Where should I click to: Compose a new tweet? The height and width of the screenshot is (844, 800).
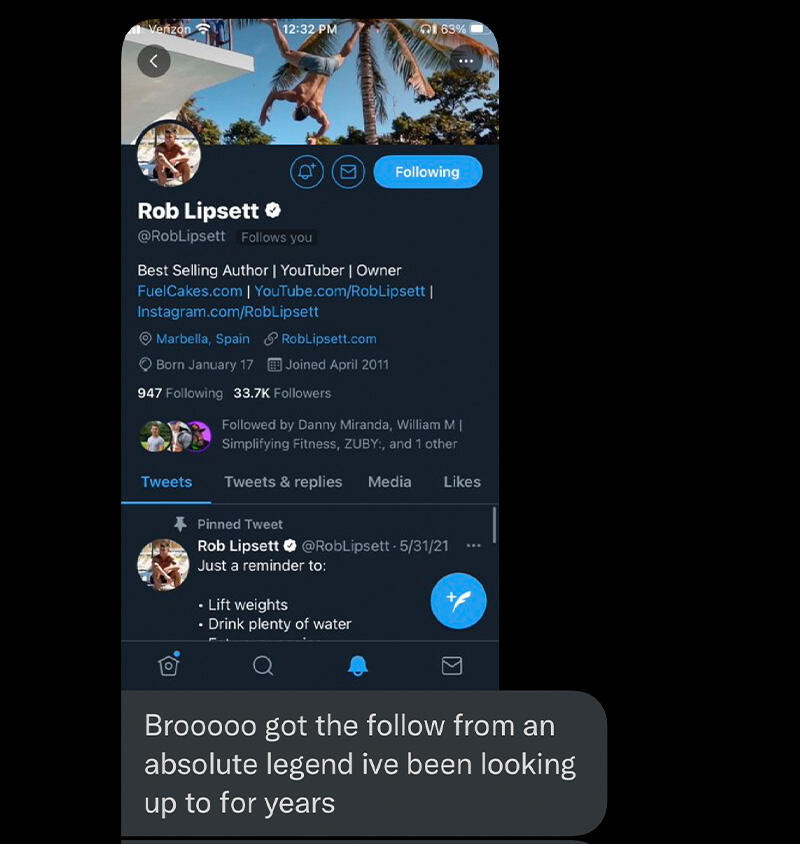(458, 600)
